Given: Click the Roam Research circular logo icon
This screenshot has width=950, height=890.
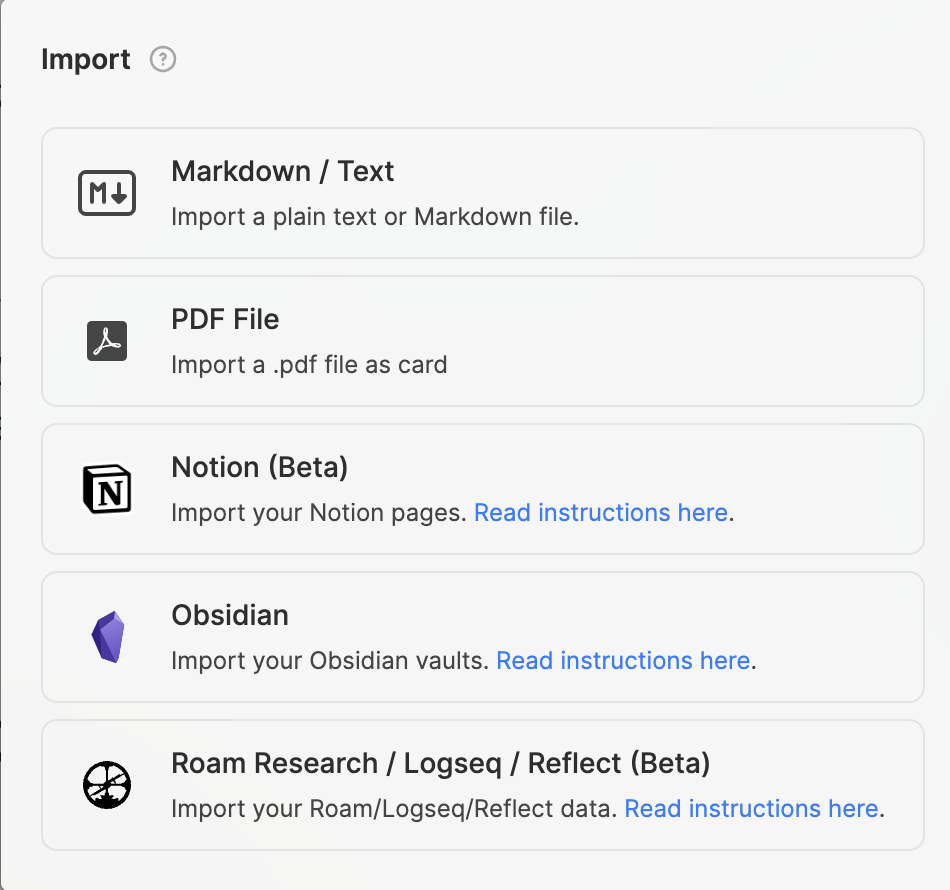Looking at the screenshot, I should click(x=107, y=785).
